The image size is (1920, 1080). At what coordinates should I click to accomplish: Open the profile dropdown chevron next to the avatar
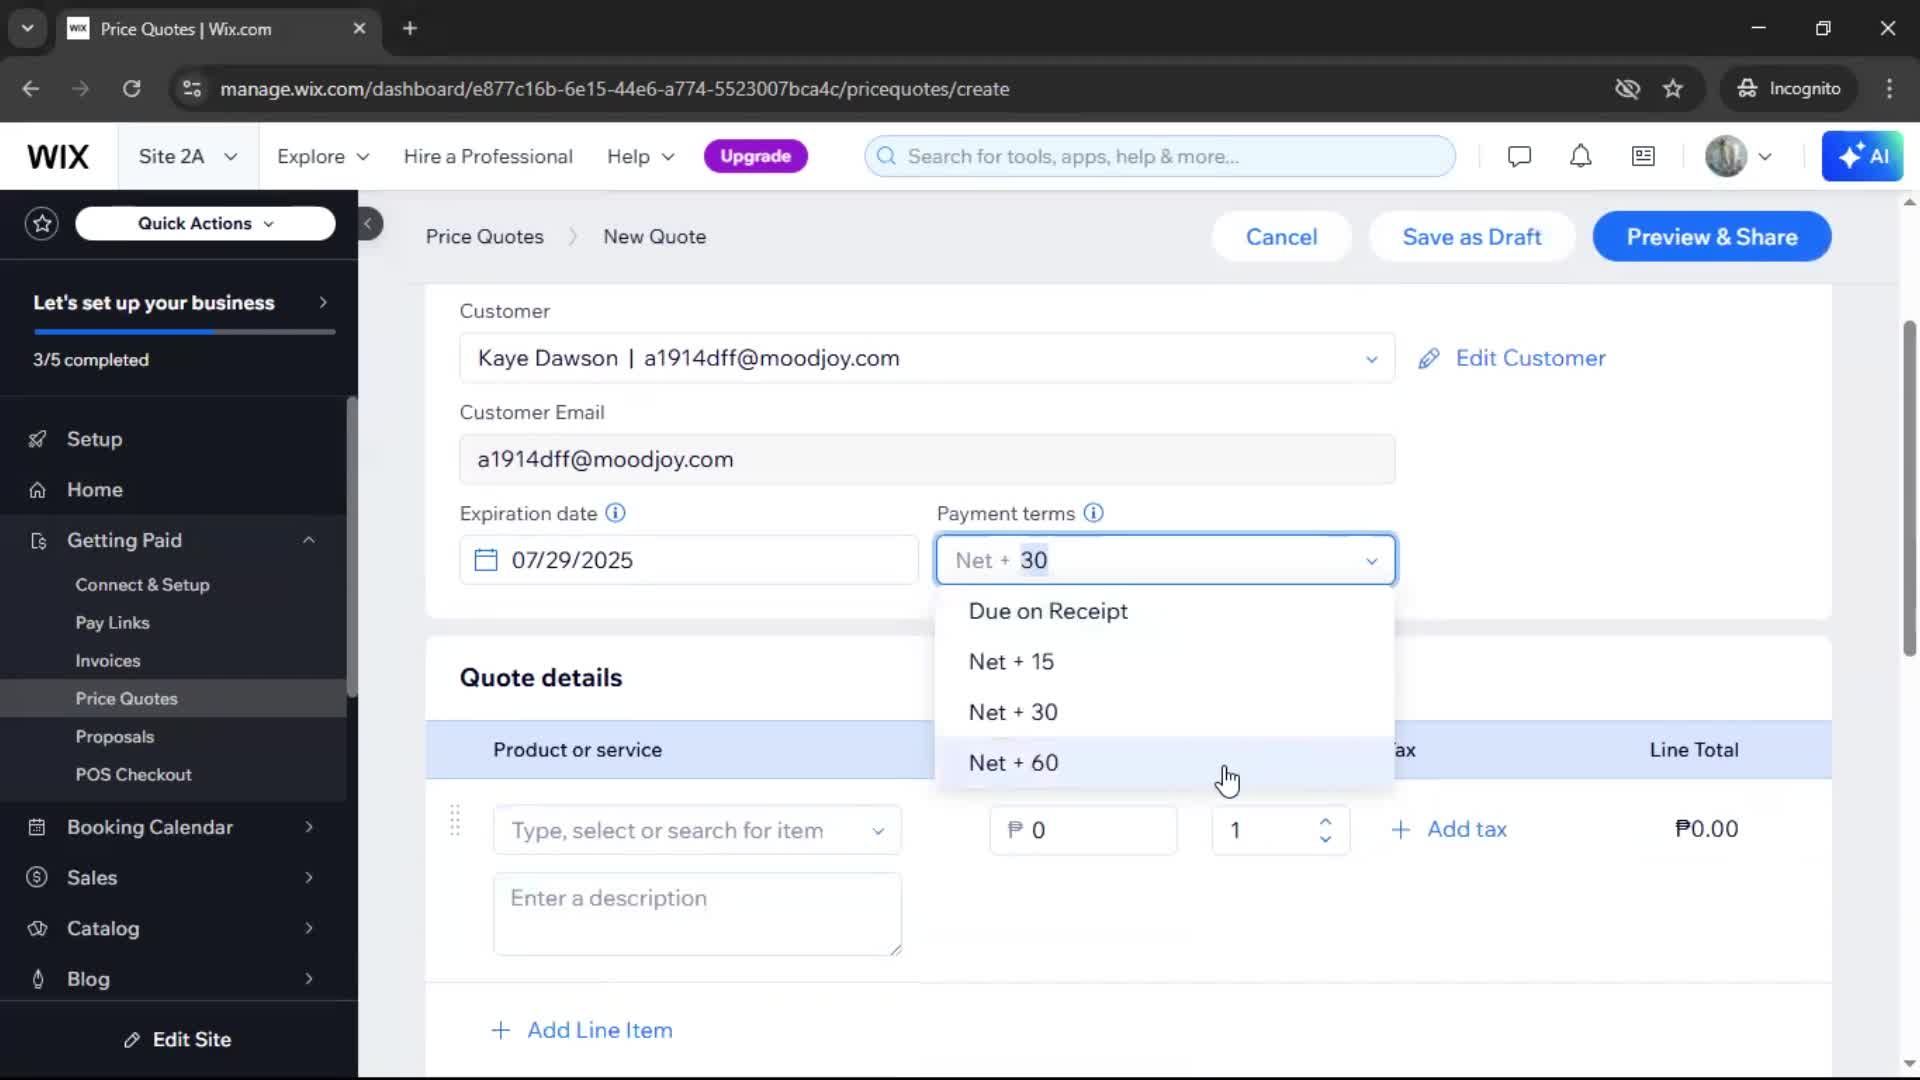pyautogui.click(x=1765, y=156)
